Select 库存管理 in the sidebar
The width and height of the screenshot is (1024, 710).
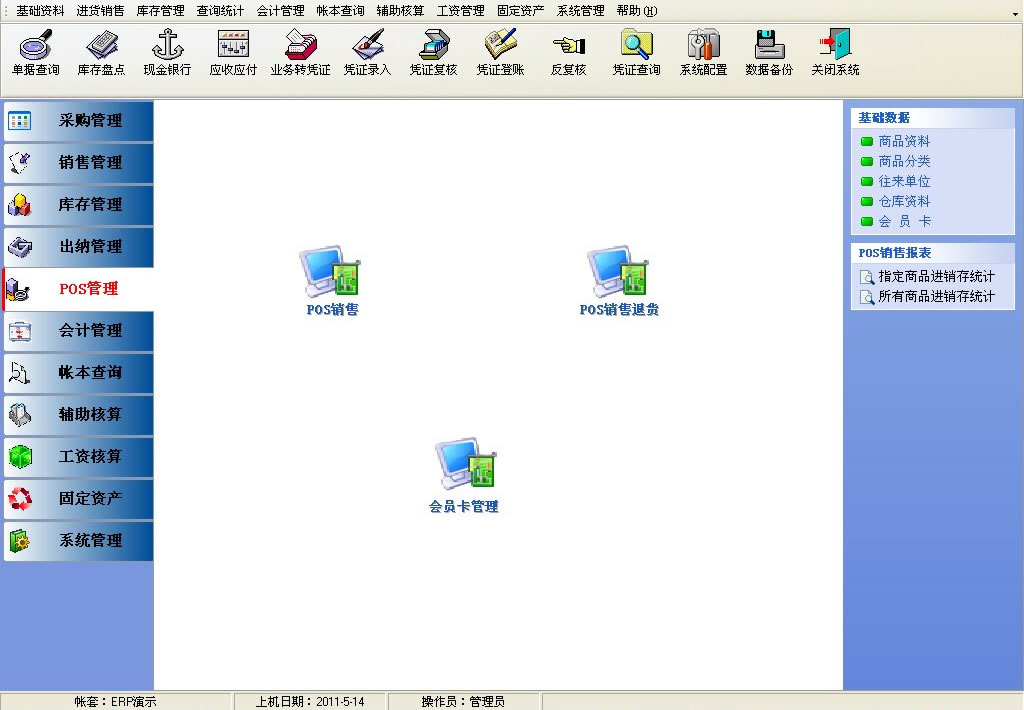click(x=79, y=205)
